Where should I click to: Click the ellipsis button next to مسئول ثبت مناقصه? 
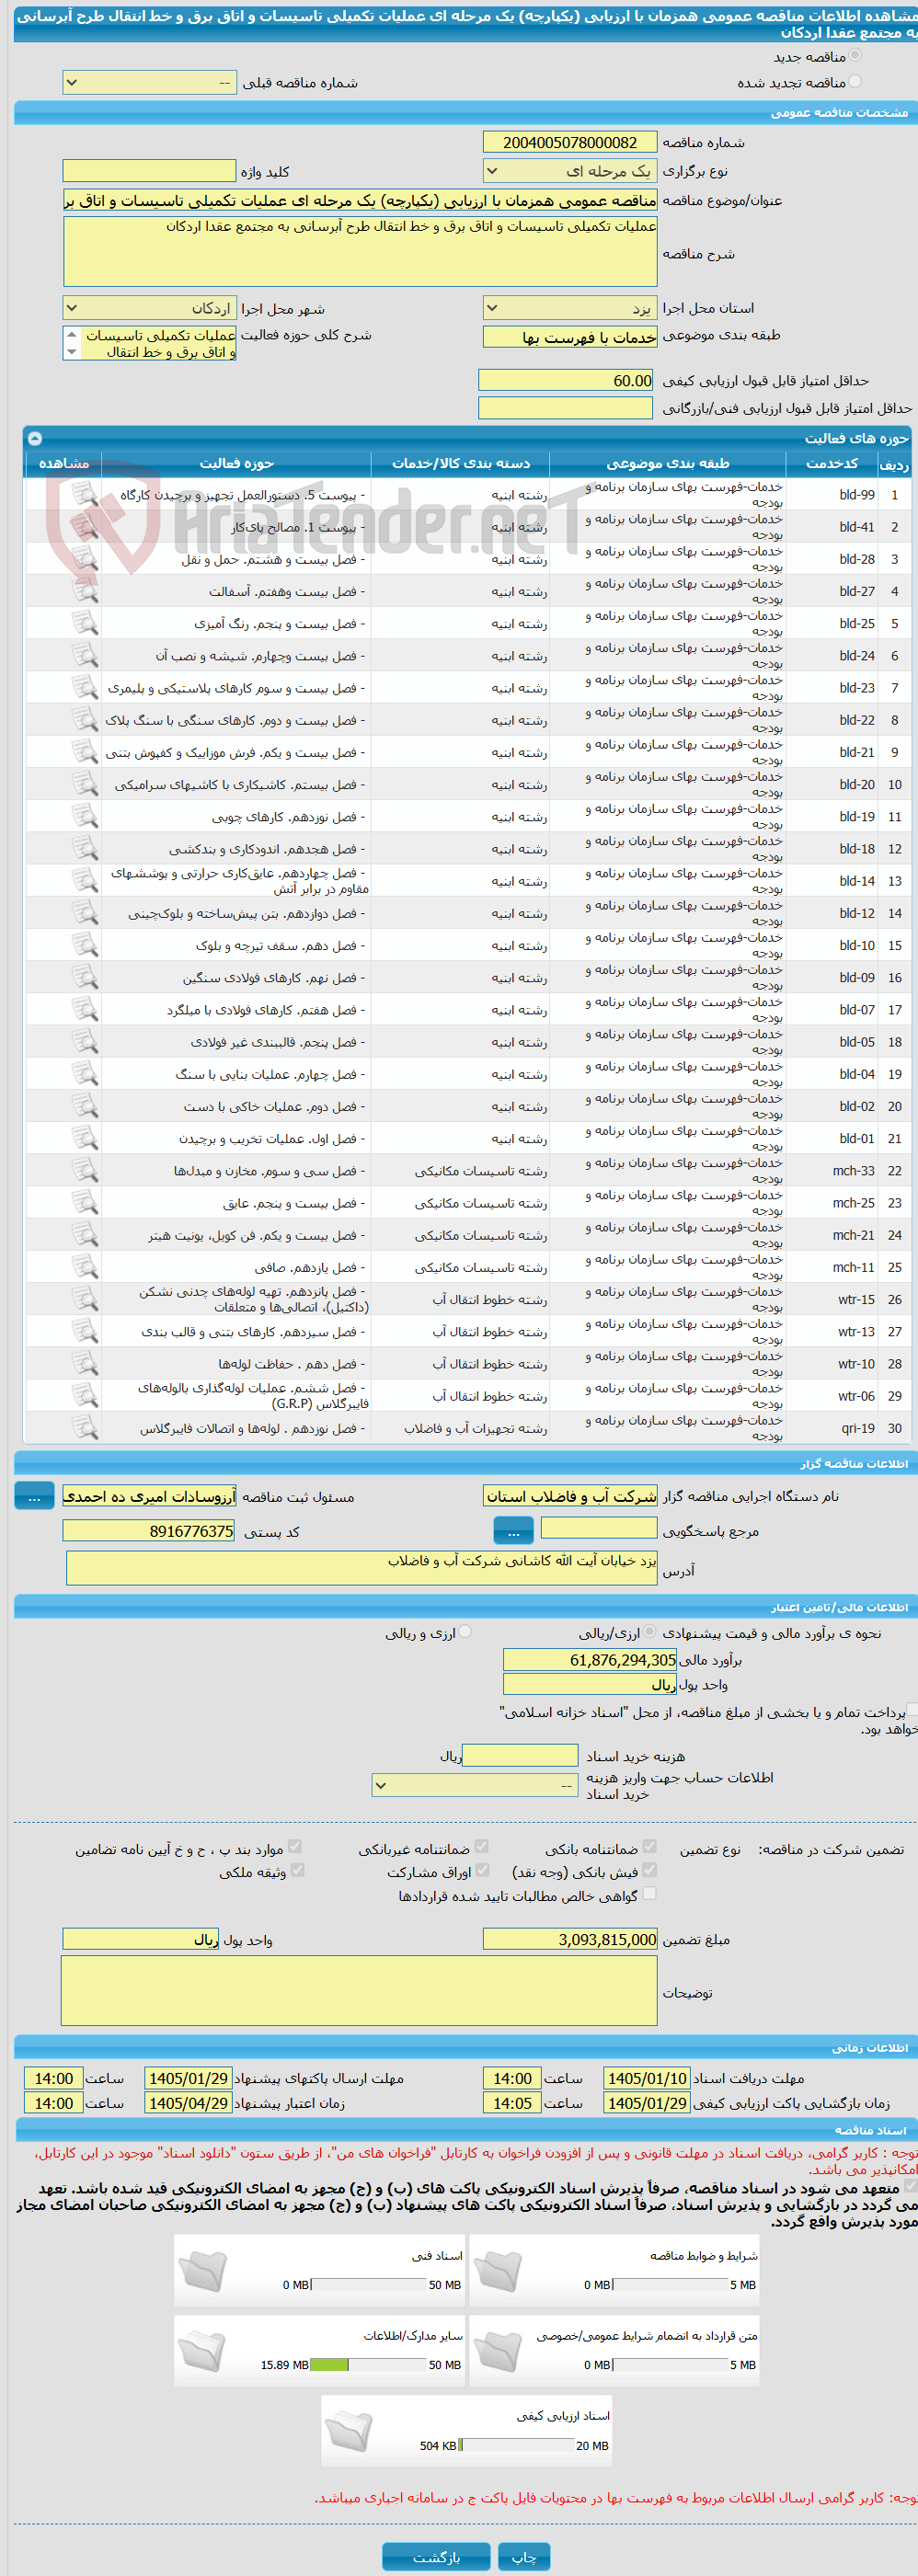tap(34, 1496)
